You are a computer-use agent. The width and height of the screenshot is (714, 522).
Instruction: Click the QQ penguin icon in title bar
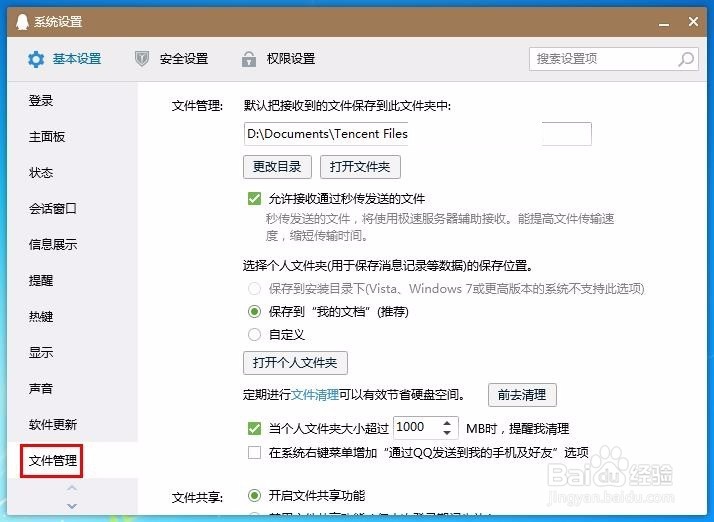pos(22,21)
